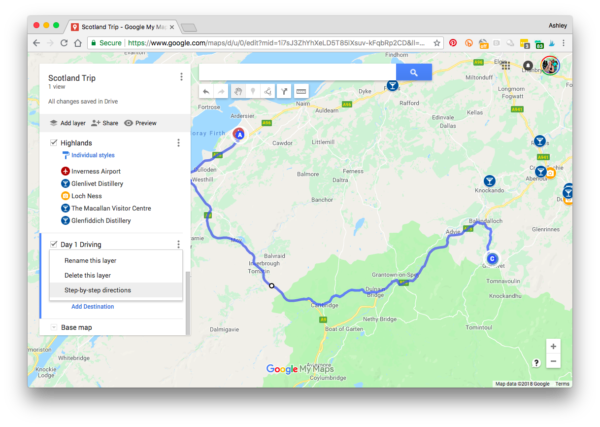Open Google notifications bell icon
The image size is (600, 427).
pos(528,65)
